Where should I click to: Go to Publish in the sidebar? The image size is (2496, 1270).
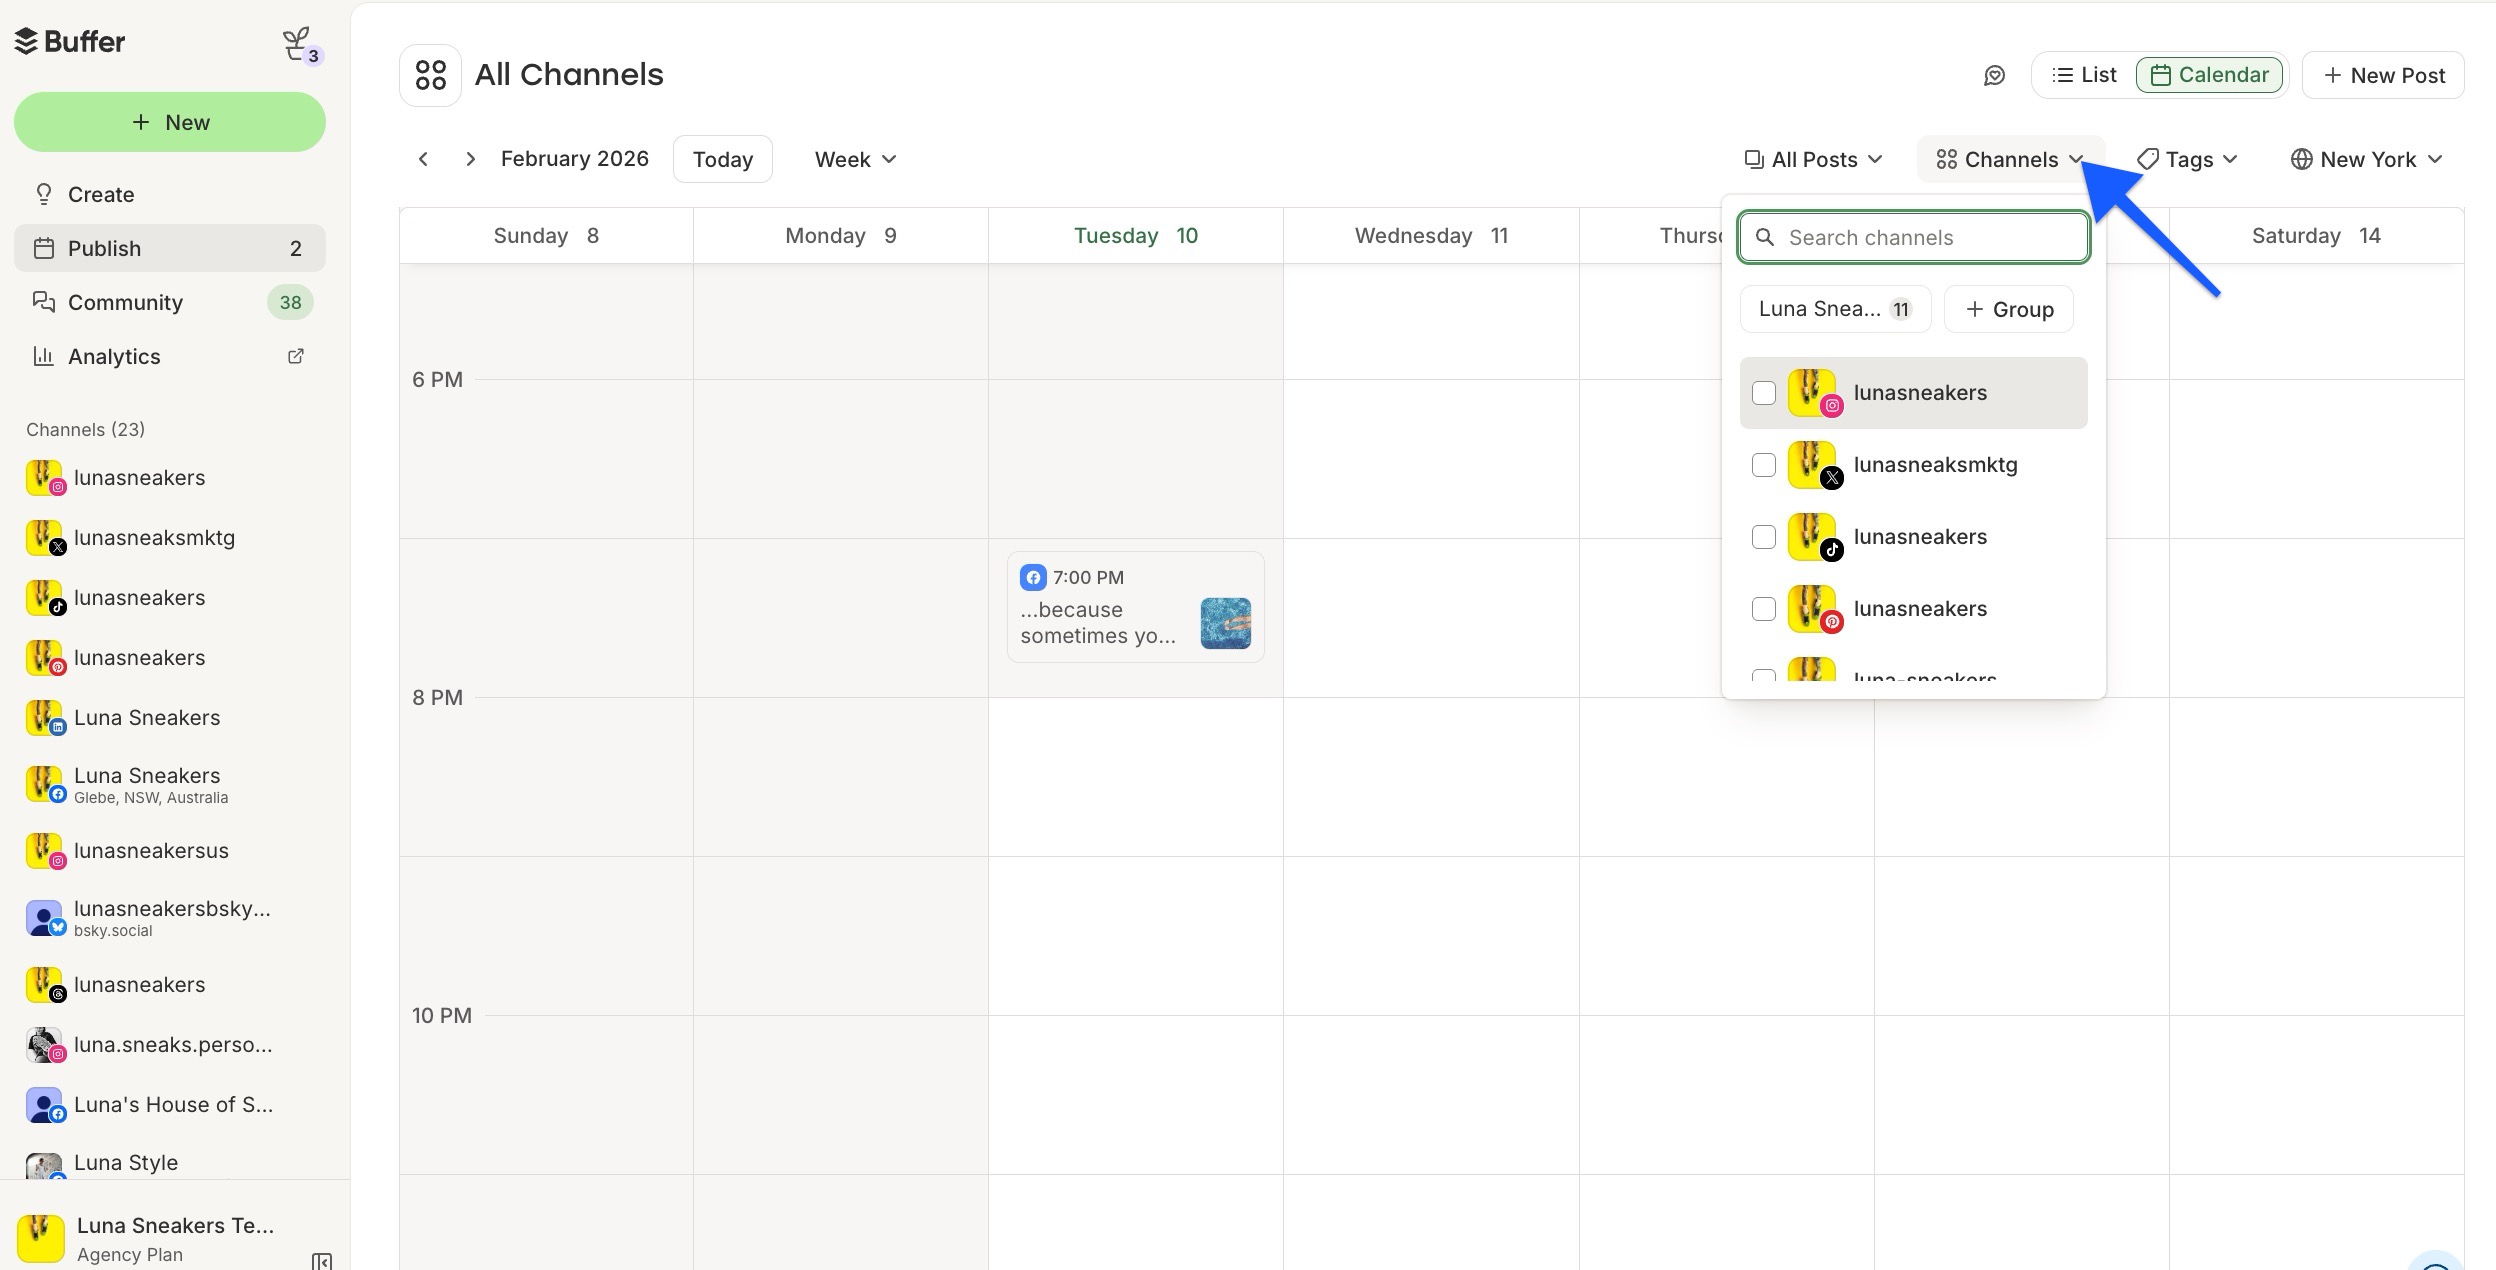click(x=170, y=248)
